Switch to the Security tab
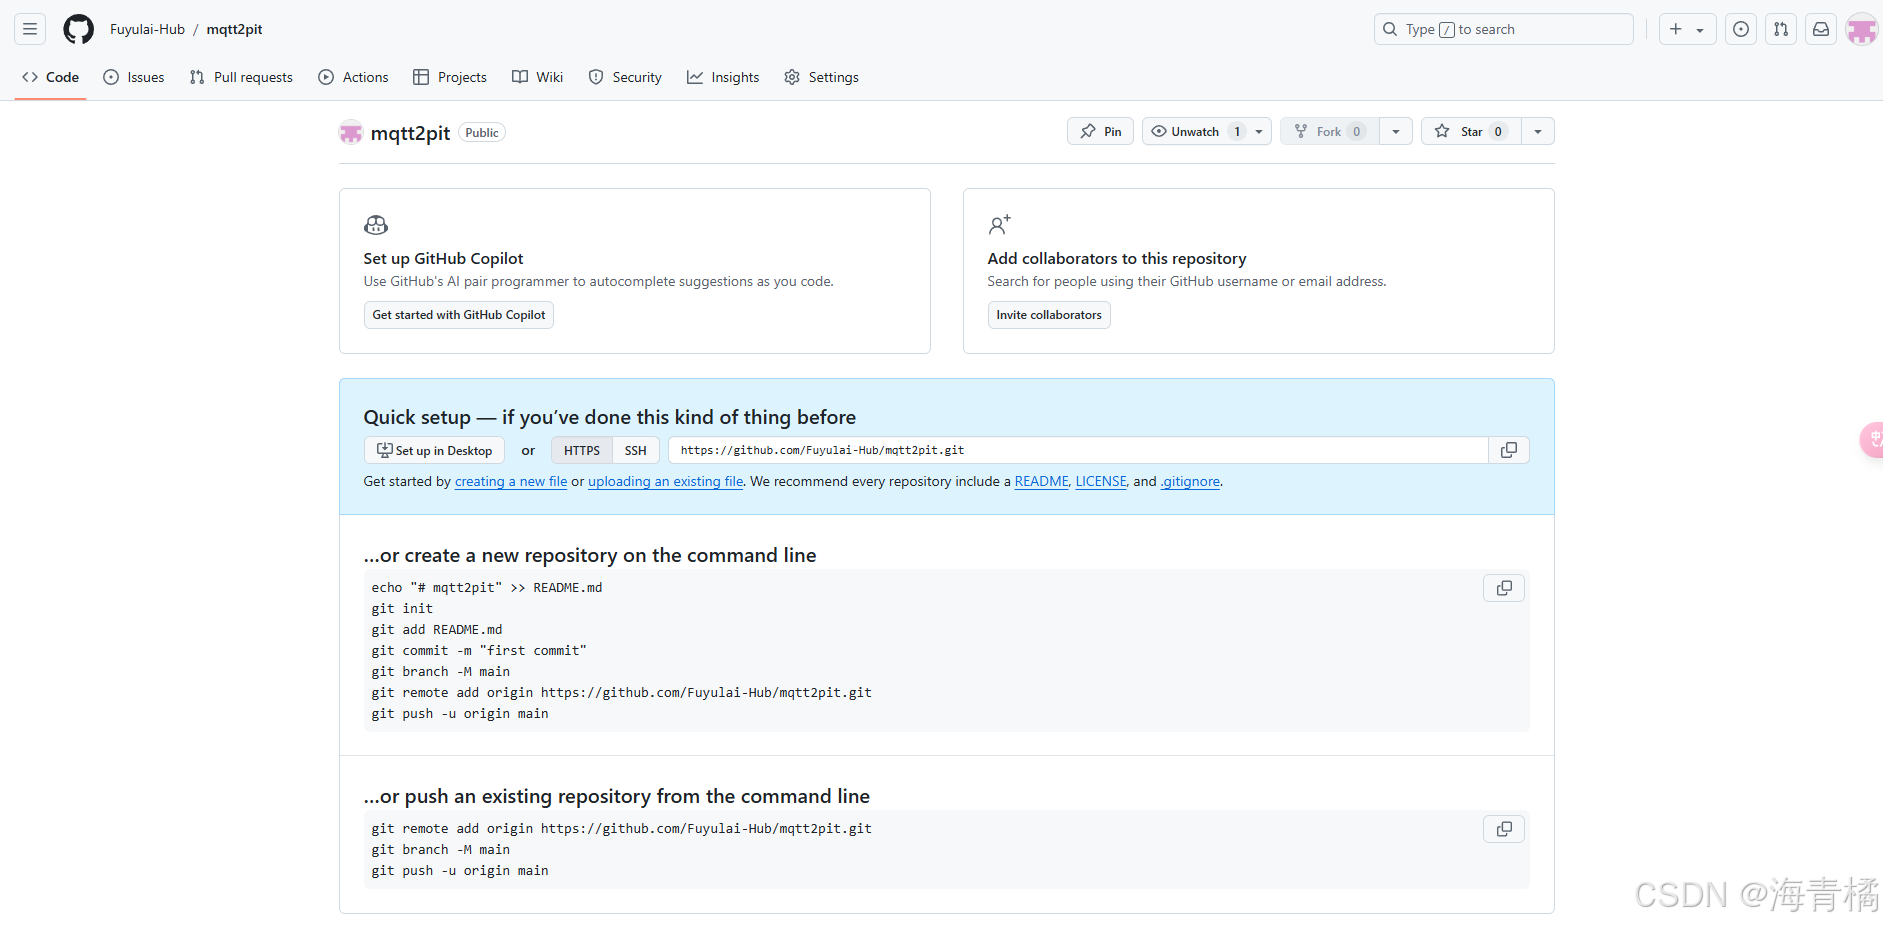Screen dimensions: 1883x927 (x=625, y=77)
